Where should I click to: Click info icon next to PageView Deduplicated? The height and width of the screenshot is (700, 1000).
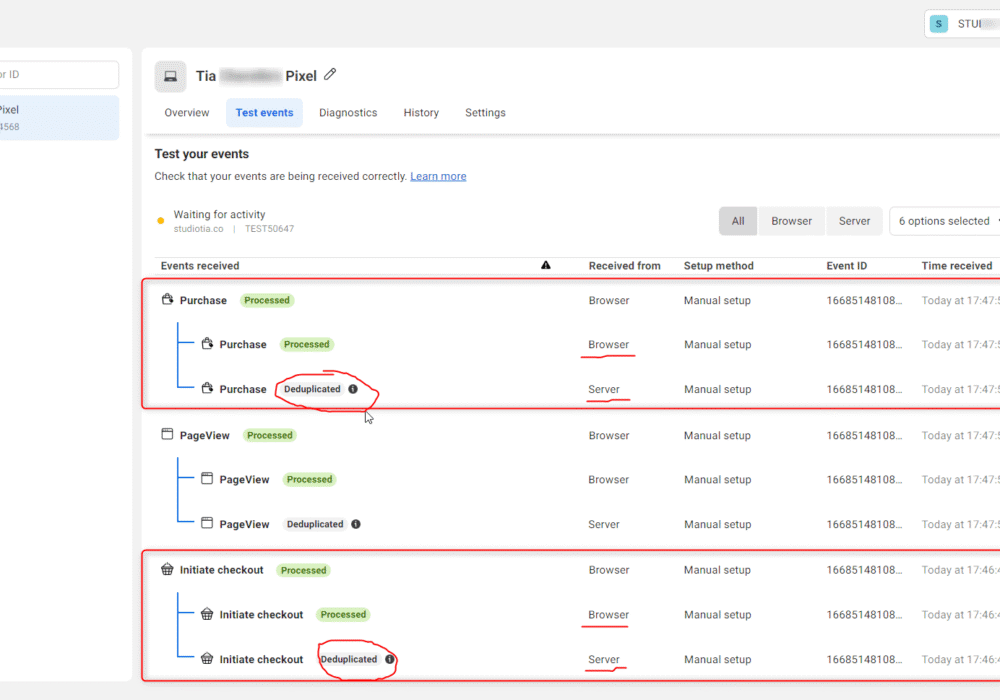[356, 524]
